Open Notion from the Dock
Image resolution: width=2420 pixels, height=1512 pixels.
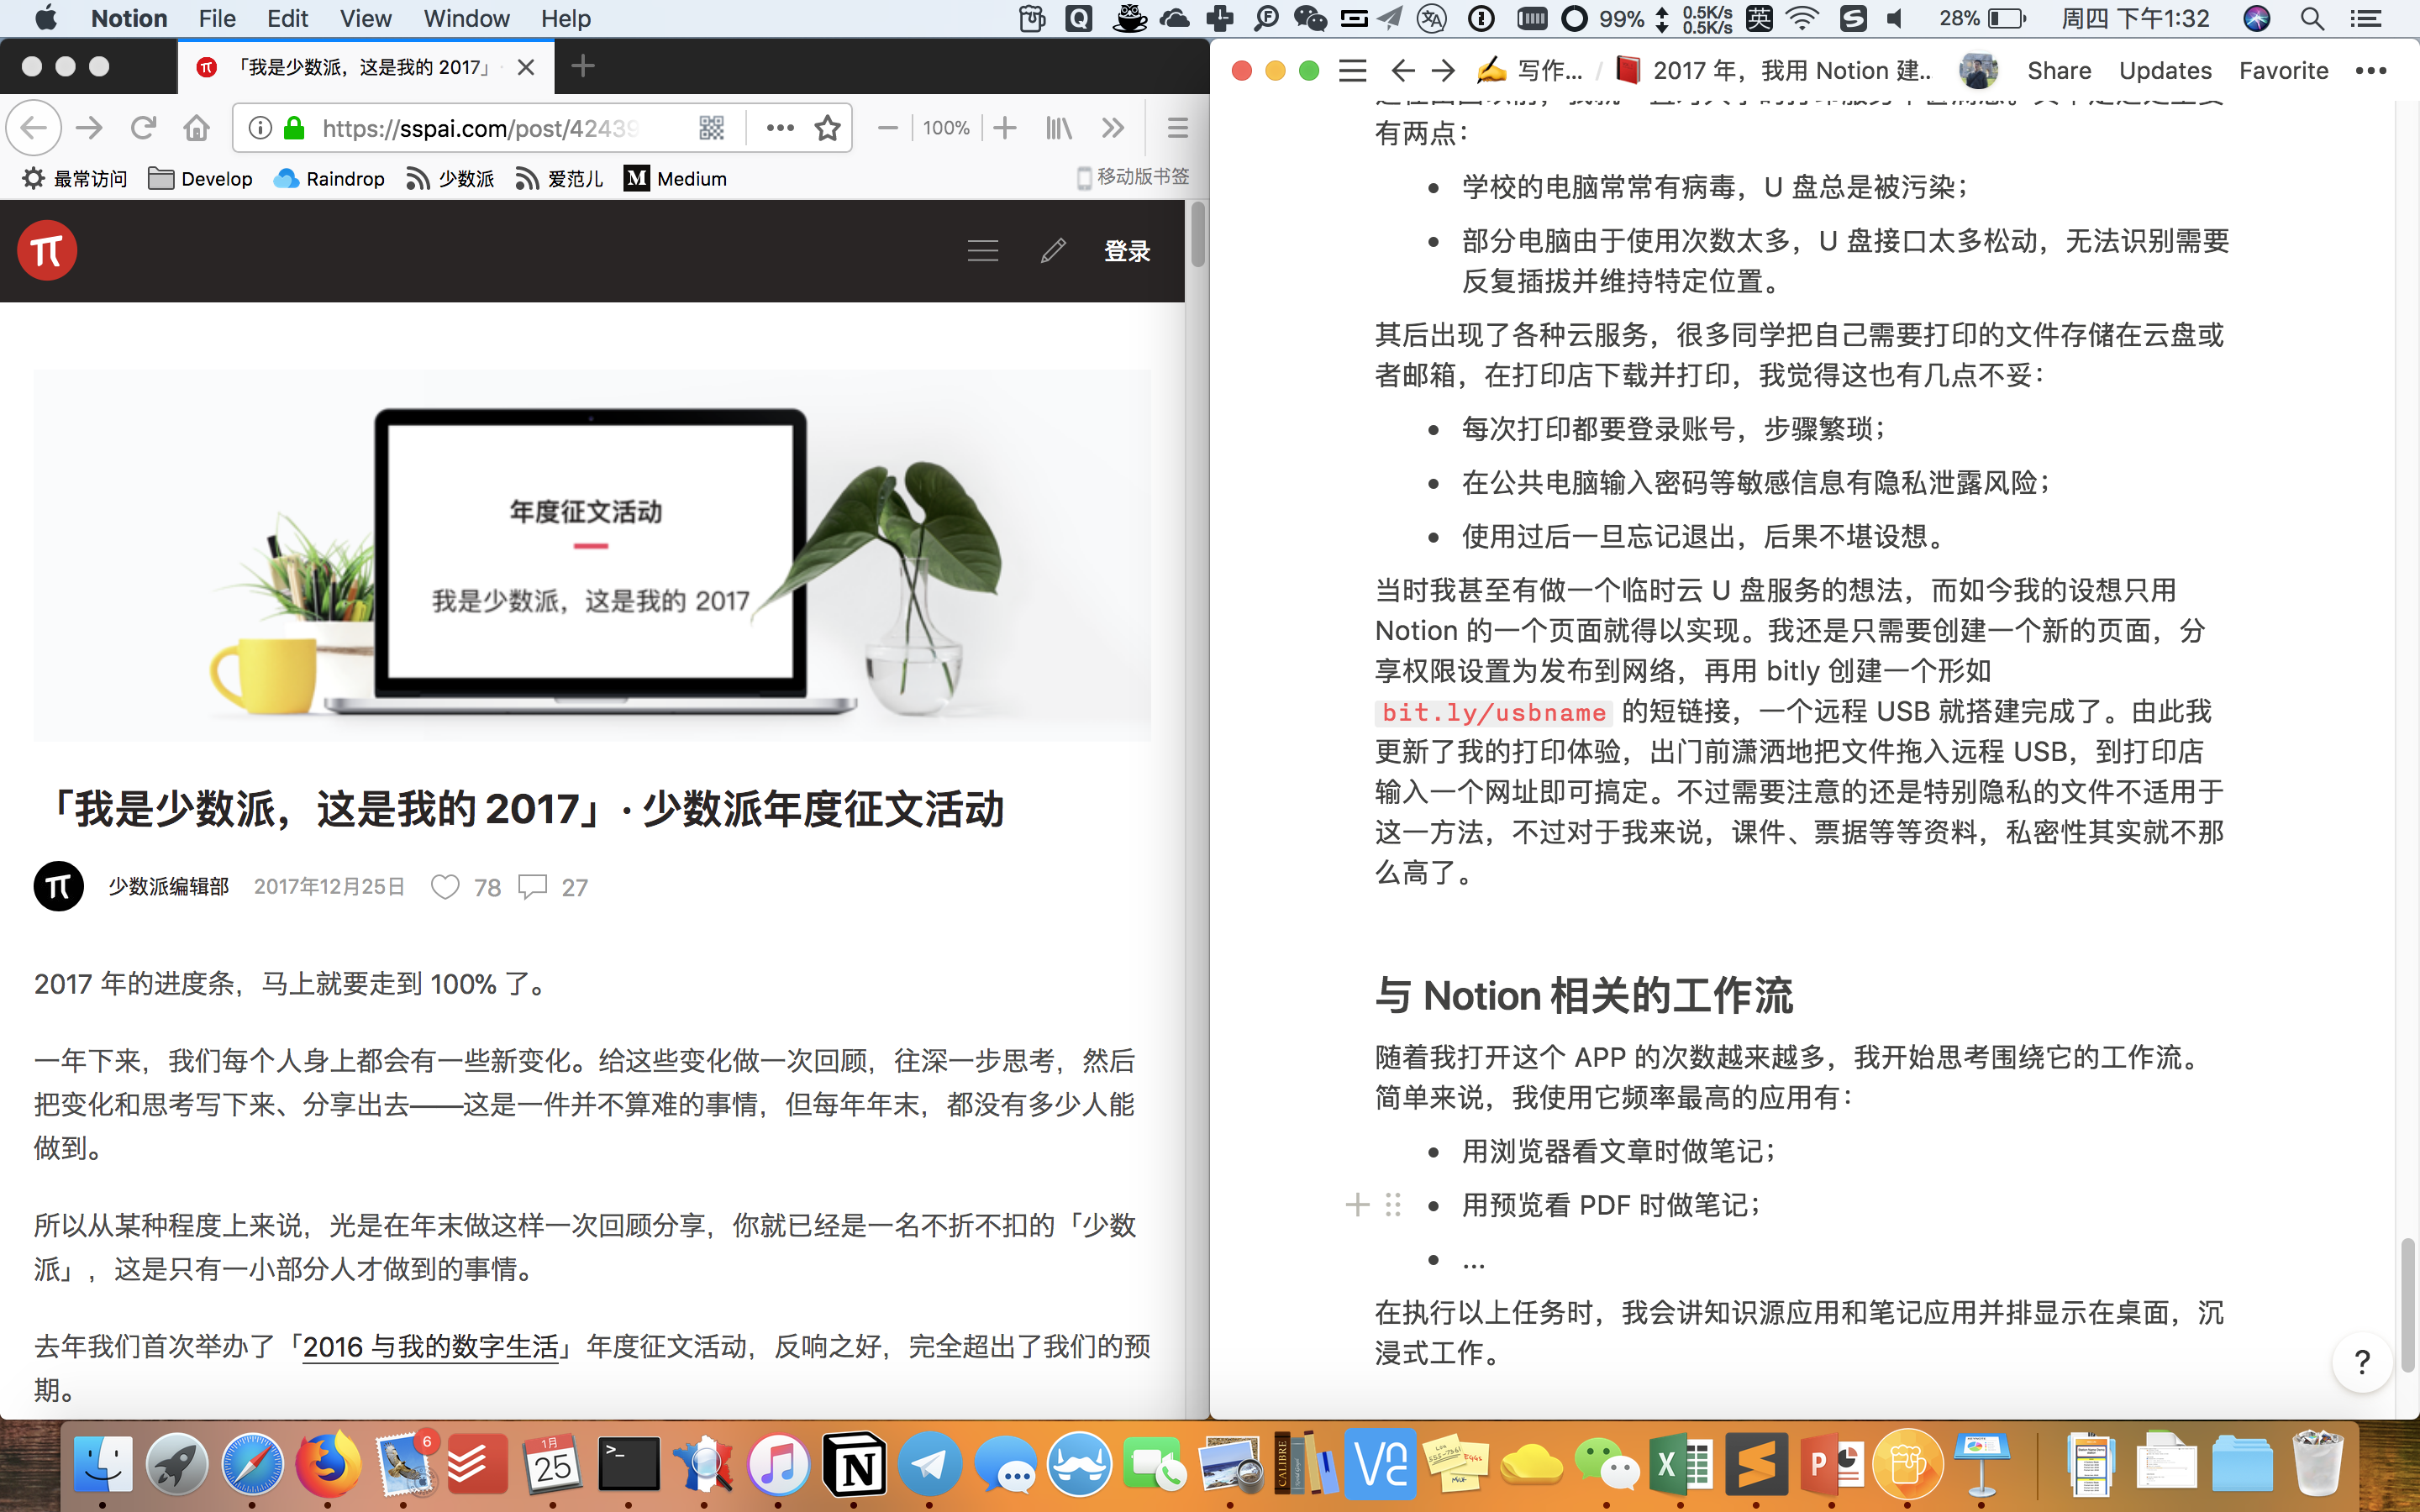pyautogui.click(x=854, y=1466)
